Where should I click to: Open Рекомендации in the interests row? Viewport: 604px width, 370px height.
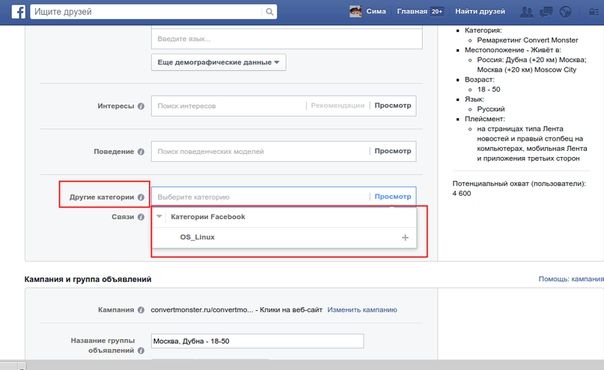point(337,105)
